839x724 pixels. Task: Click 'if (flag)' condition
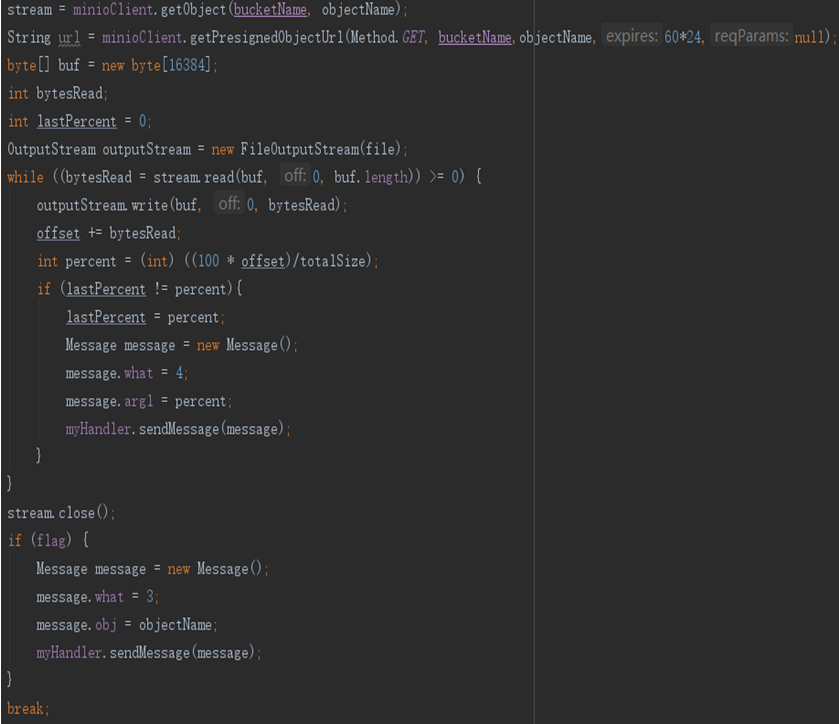(40, 540)
